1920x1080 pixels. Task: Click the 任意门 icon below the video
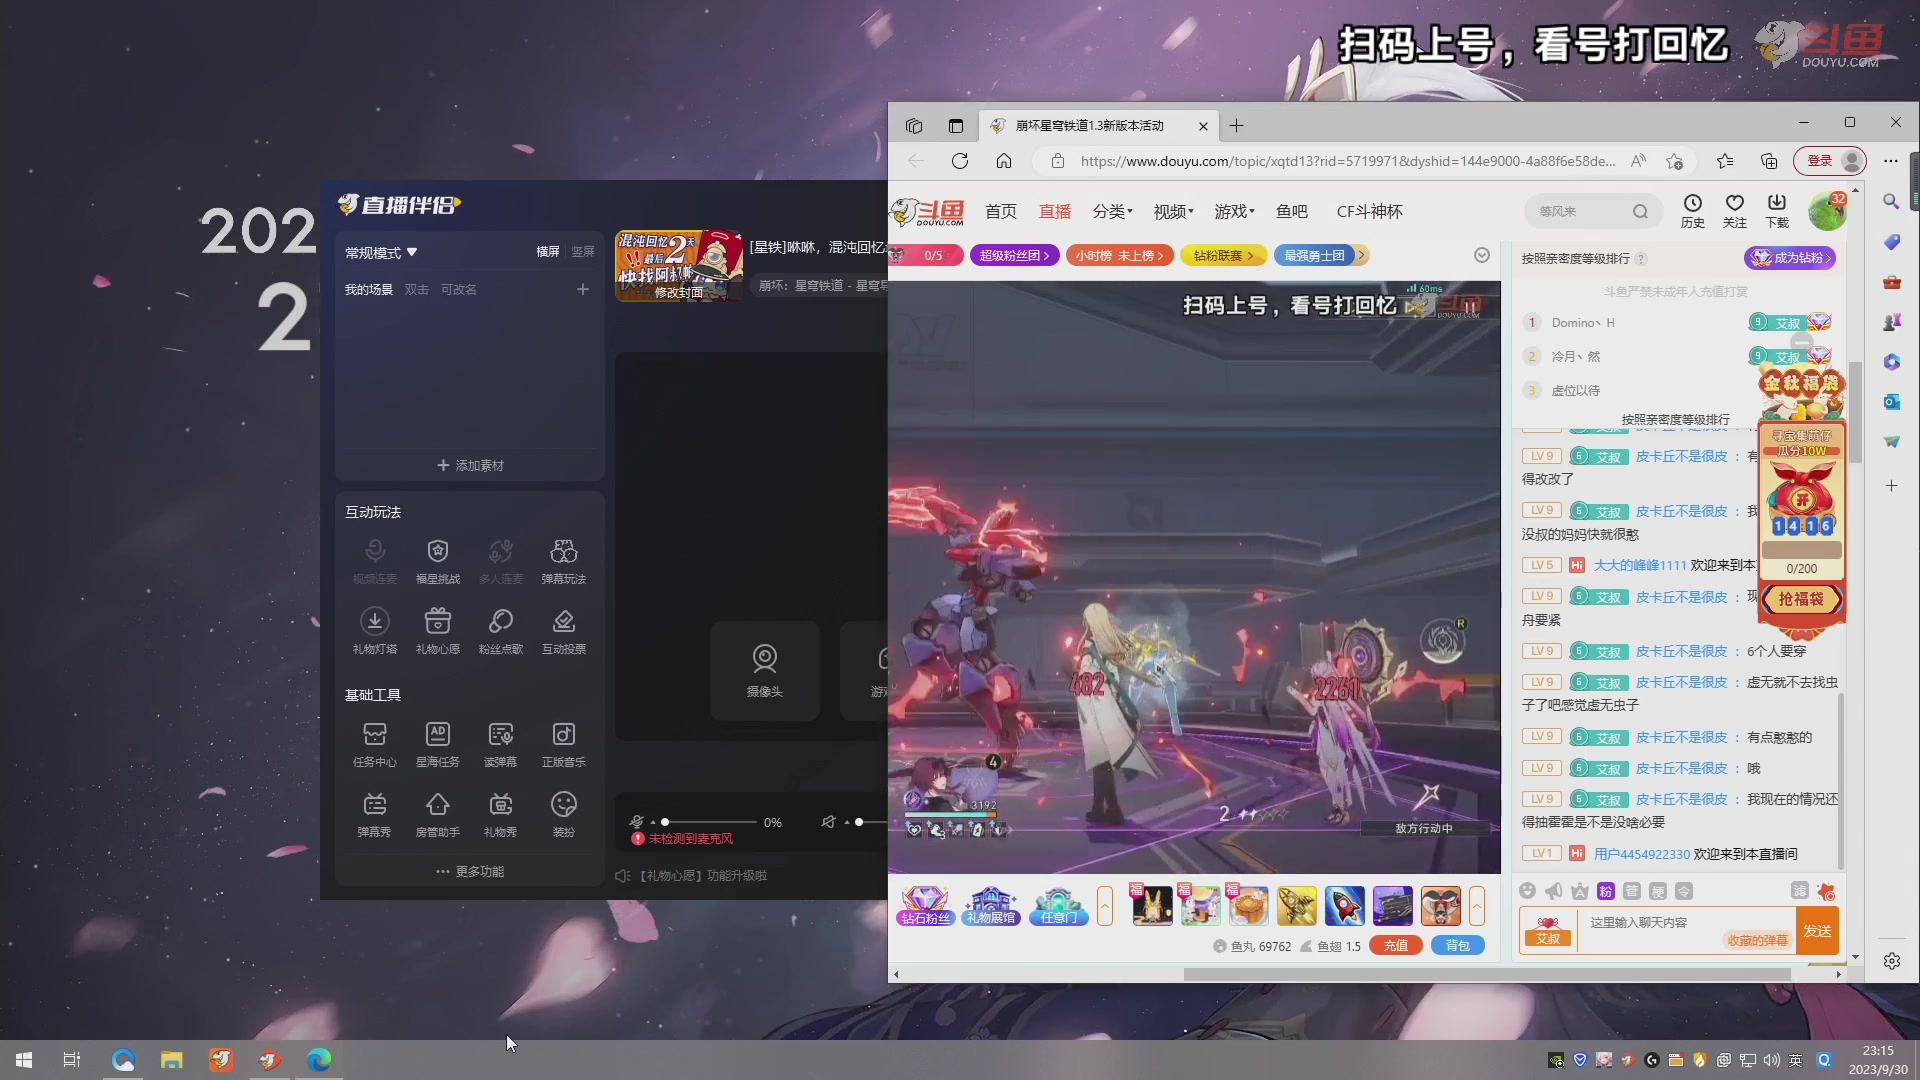1059,906
